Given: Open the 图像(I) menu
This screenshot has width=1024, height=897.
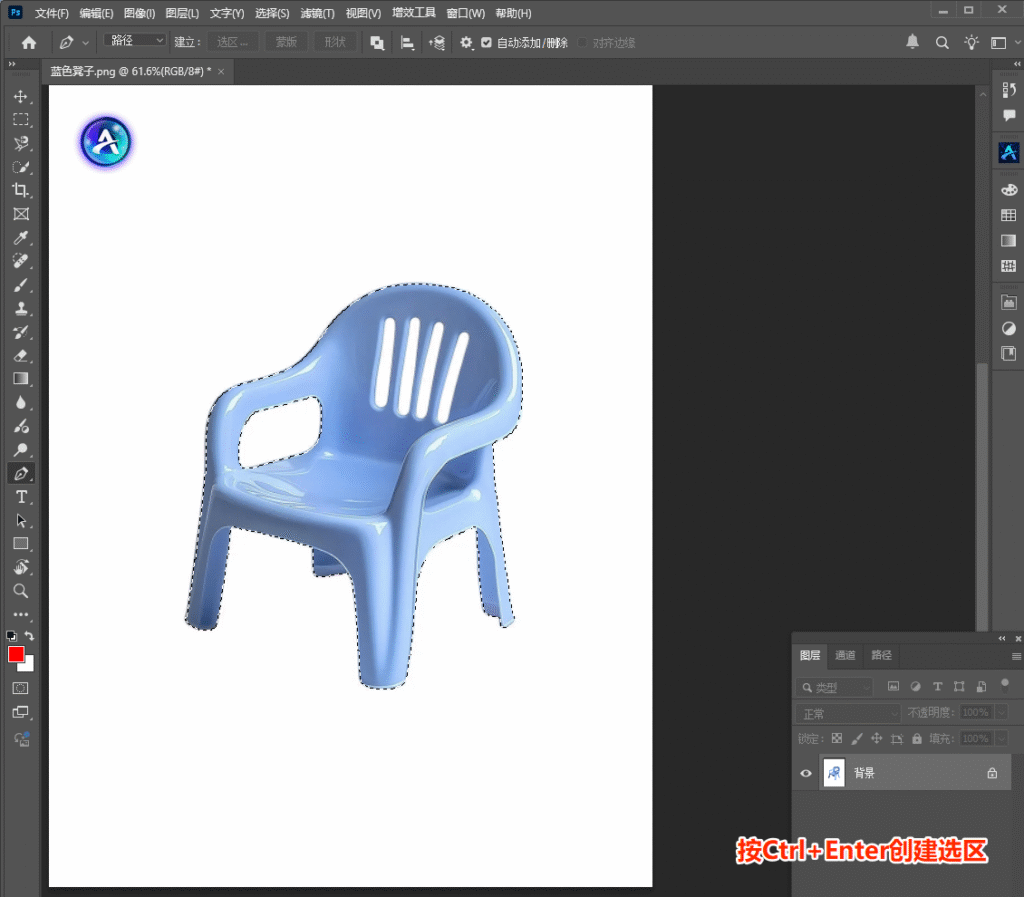Looking at the screenshot, I should [x=139, y=13].
